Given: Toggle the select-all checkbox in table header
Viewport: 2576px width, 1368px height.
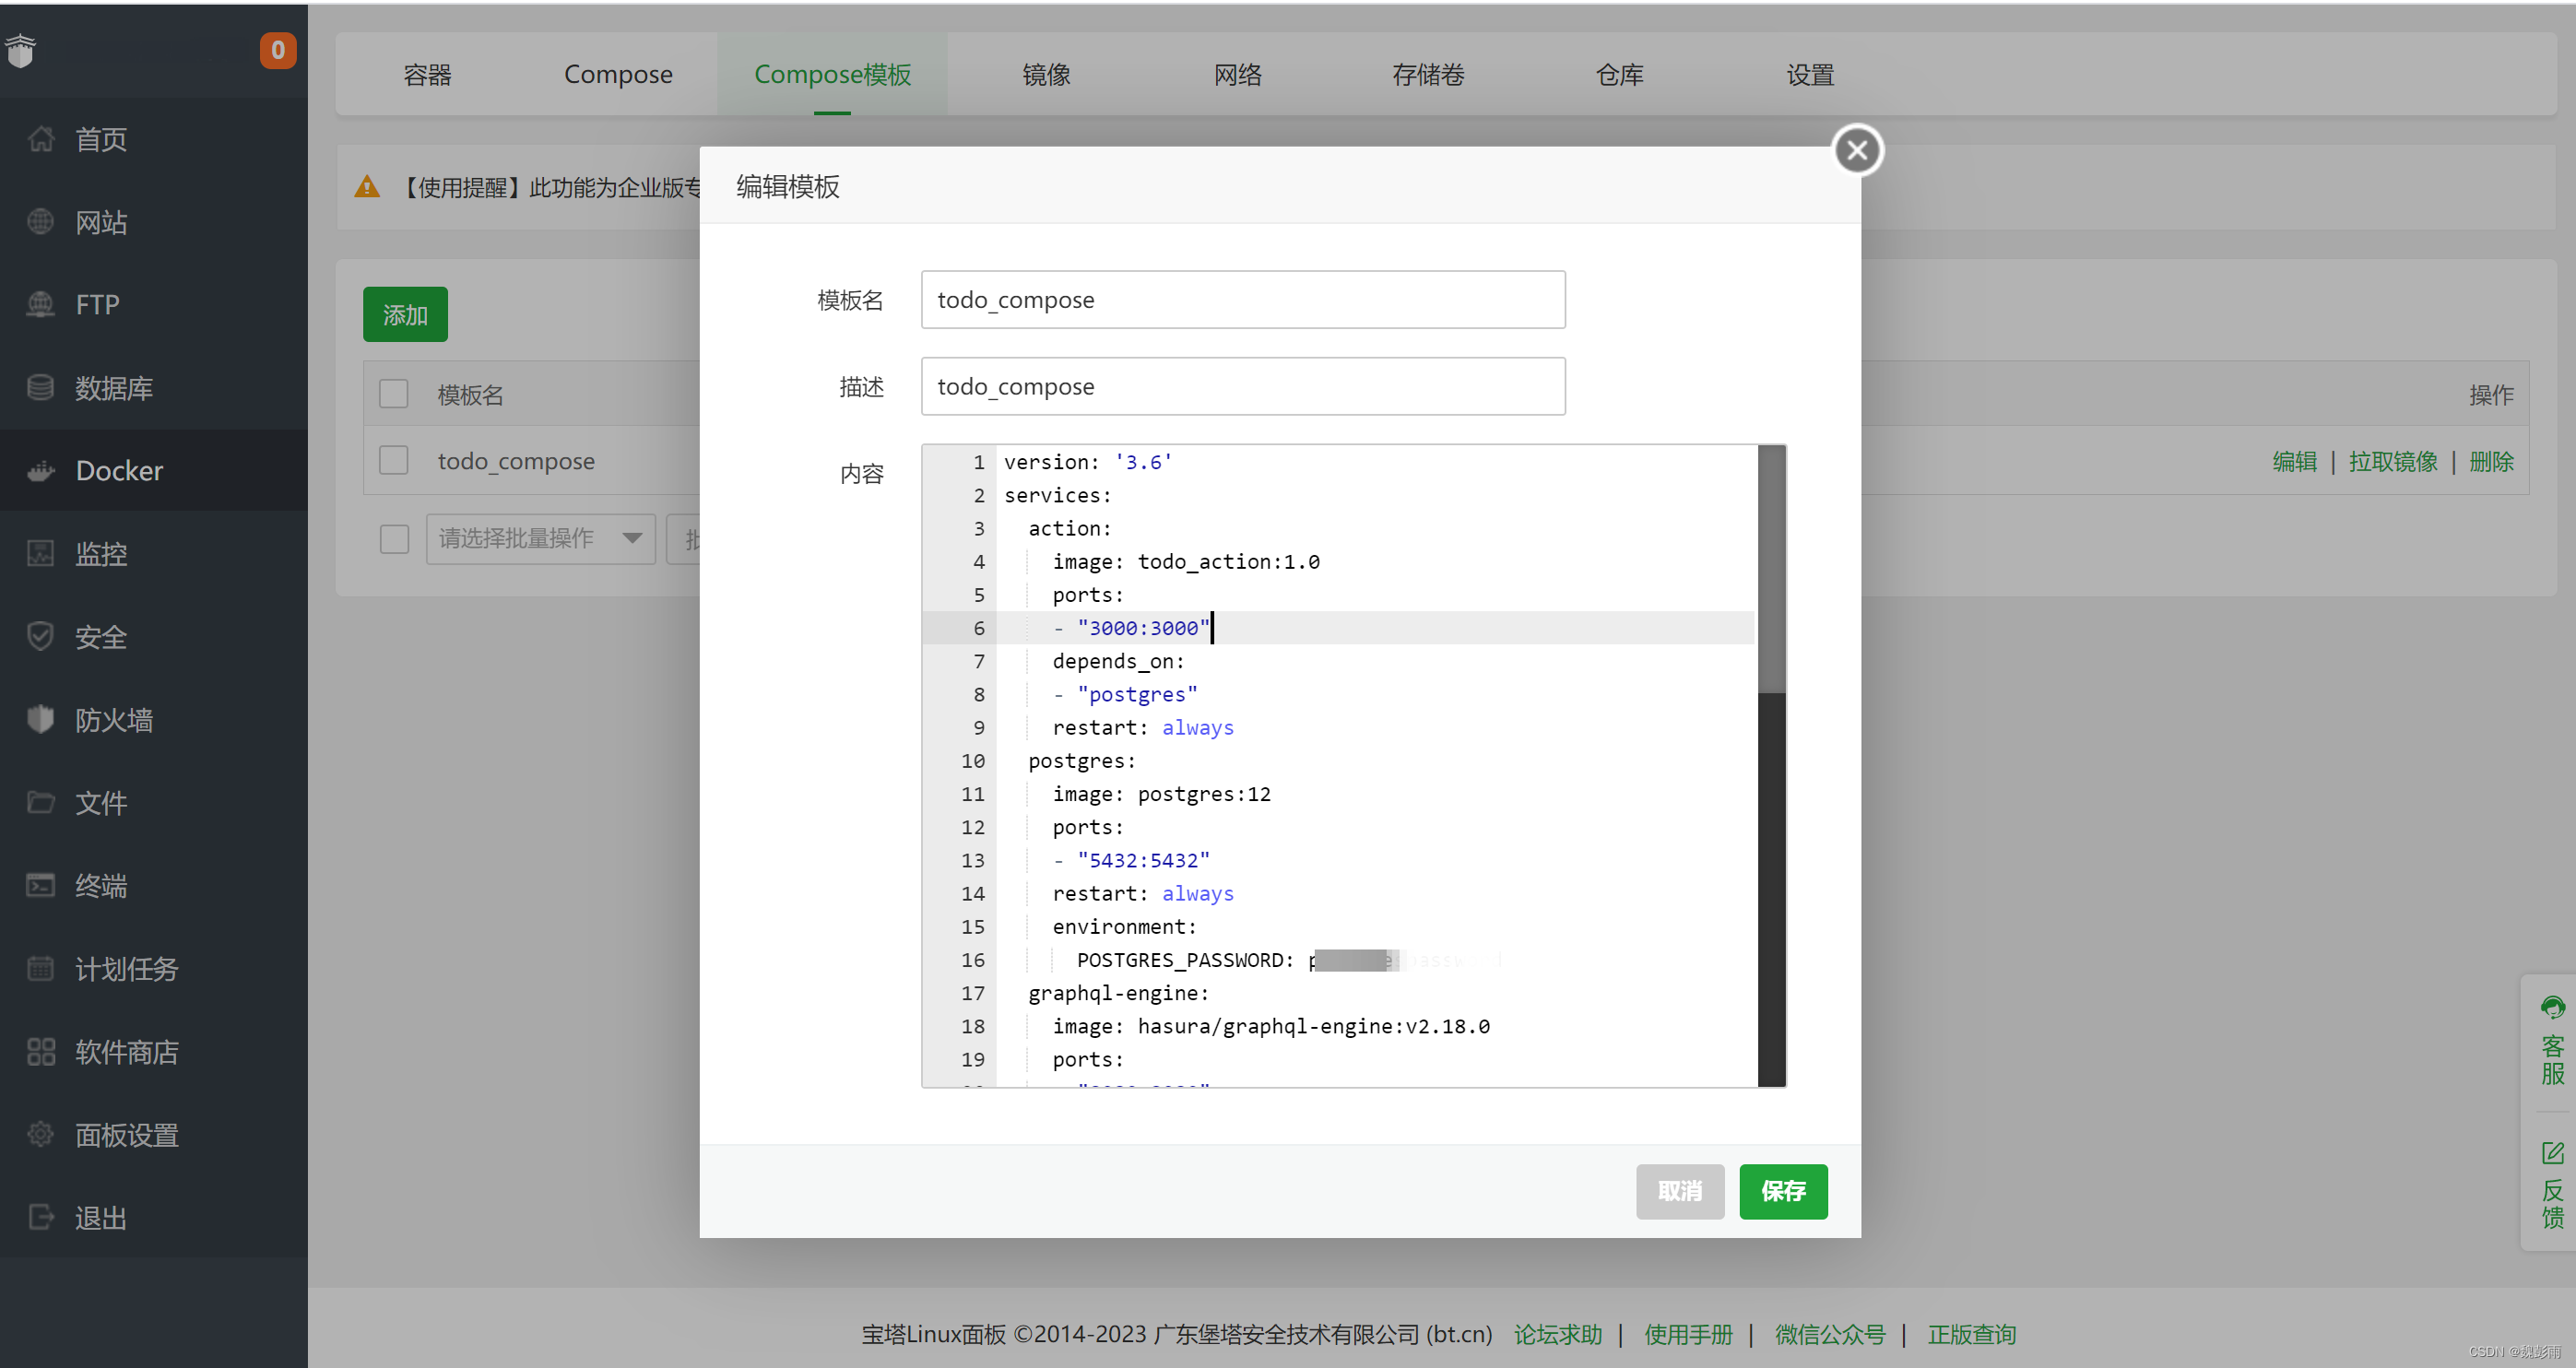Looking at the screenshot, I should pos(394,394).
